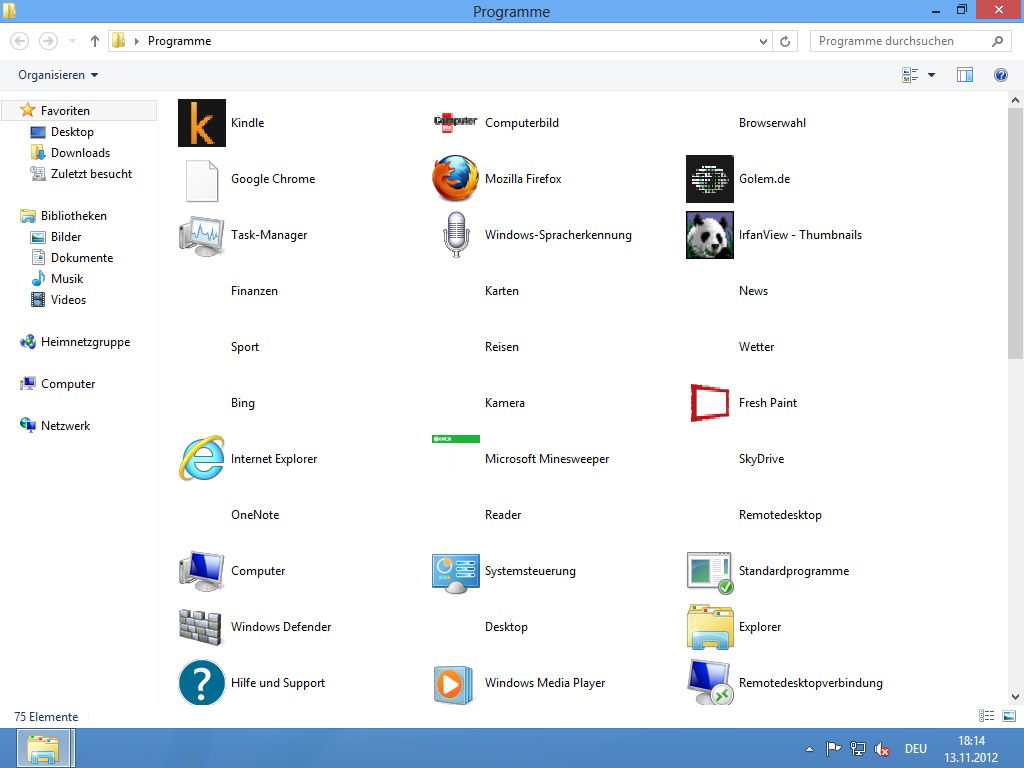Select the Karten entry

pyautogui.click(x=502, y=291)
